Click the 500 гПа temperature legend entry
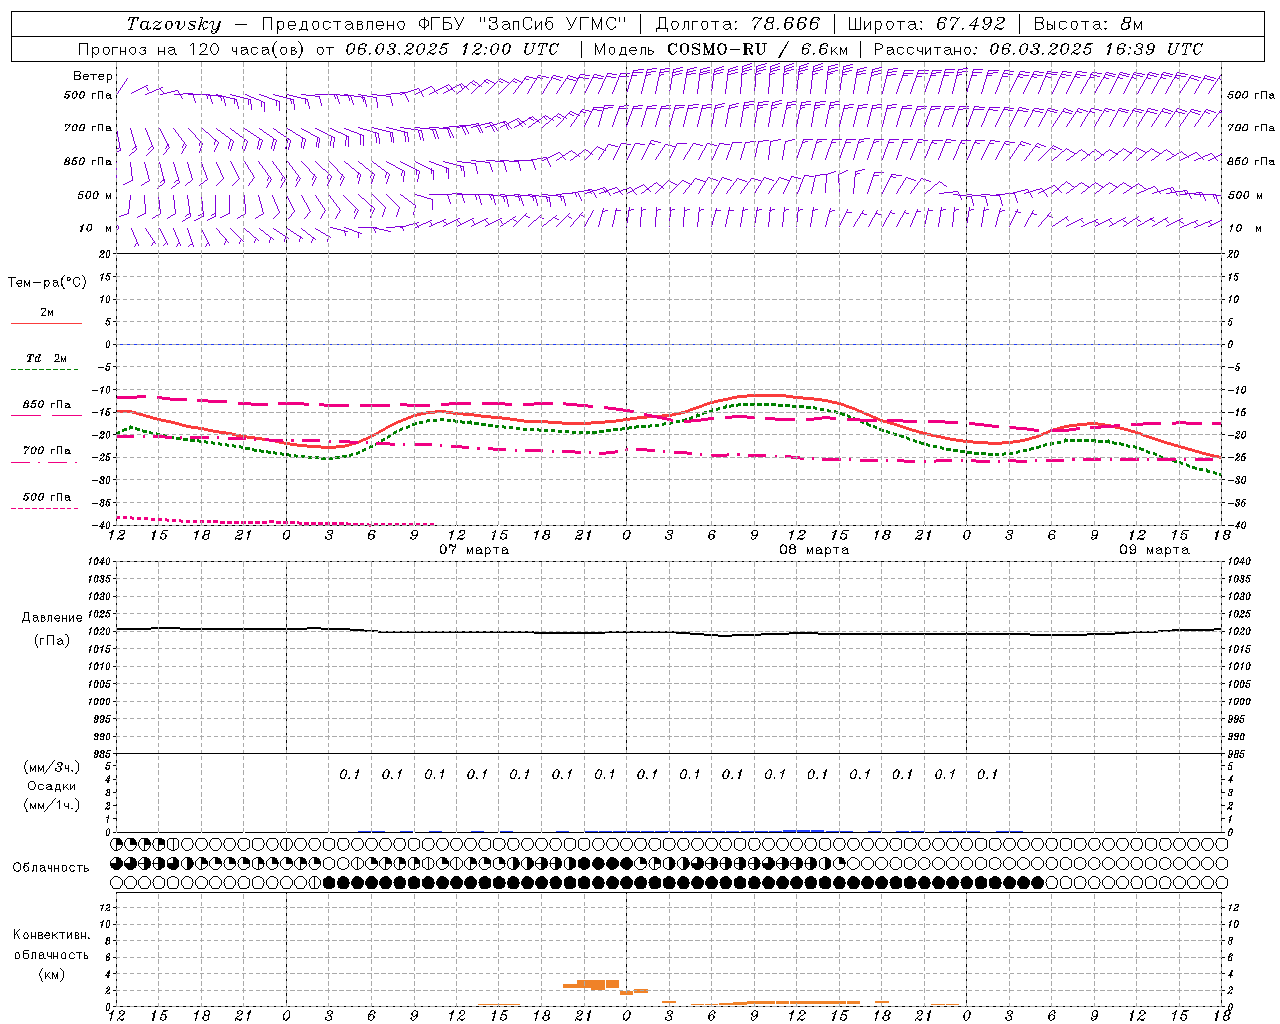The height and width of the screenshot is (1024, 1280). pos(47,497)
